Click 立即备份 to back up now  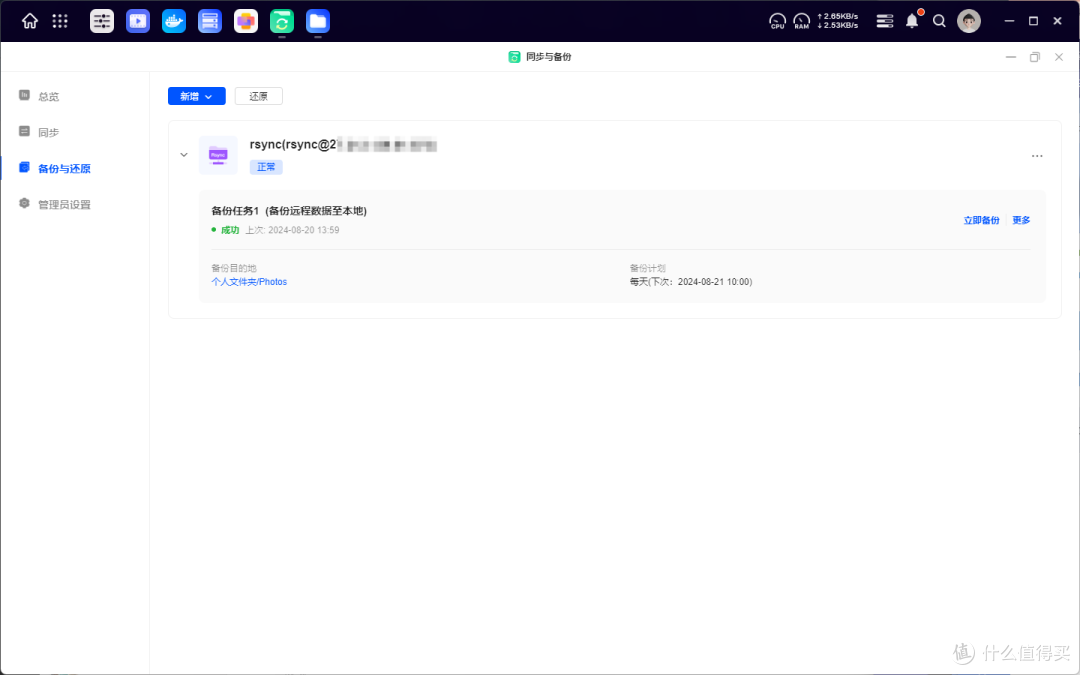982,220
